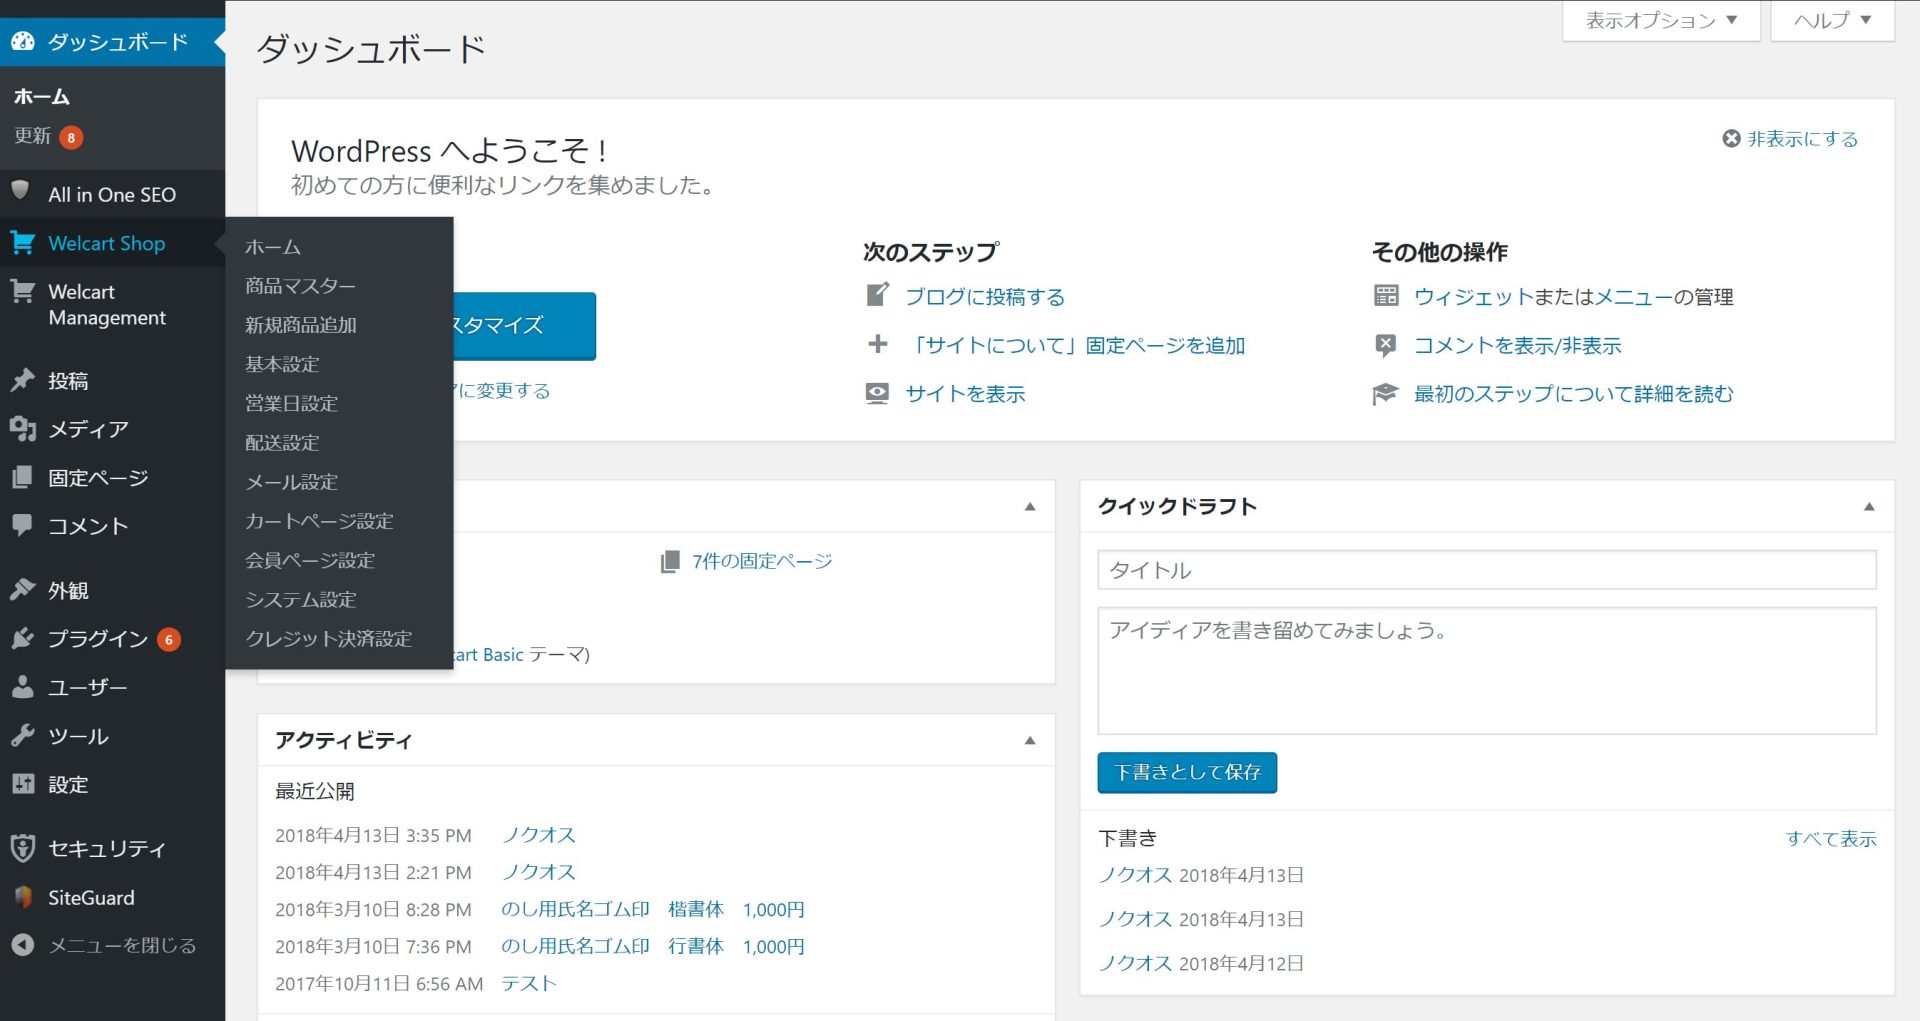
Task: Select カートページ設定 in the submenu
Action: pyautogui.click(x=319, y=520)
